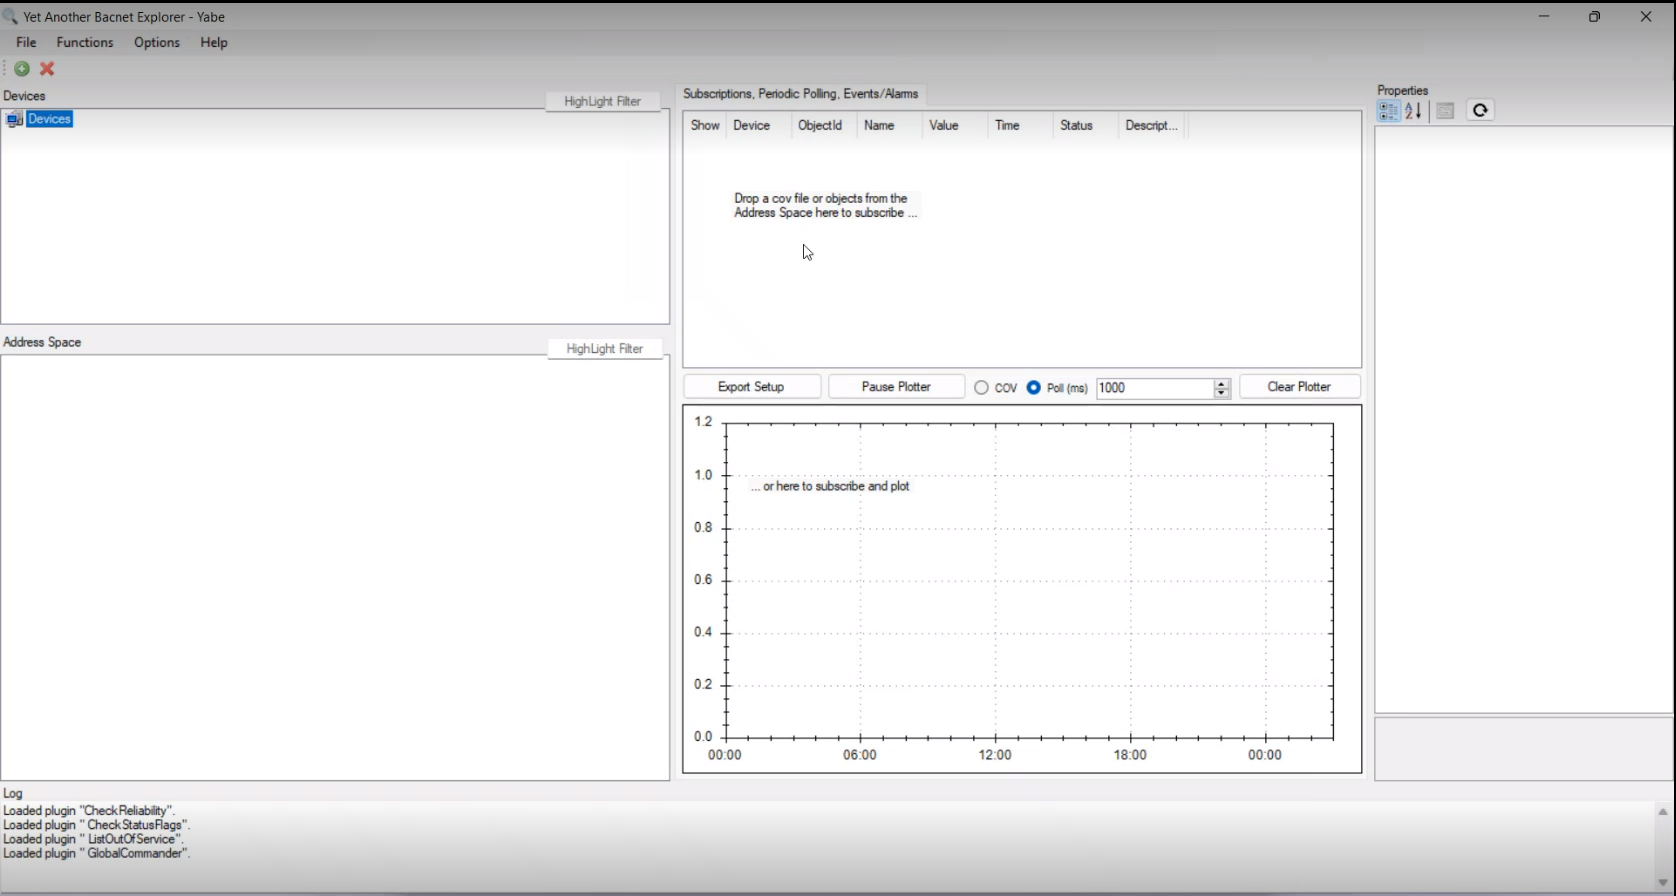Click the 12:00 label on plot axis
The height and width of the screenshot is (896, 1676).
click(x=995, y=755)
